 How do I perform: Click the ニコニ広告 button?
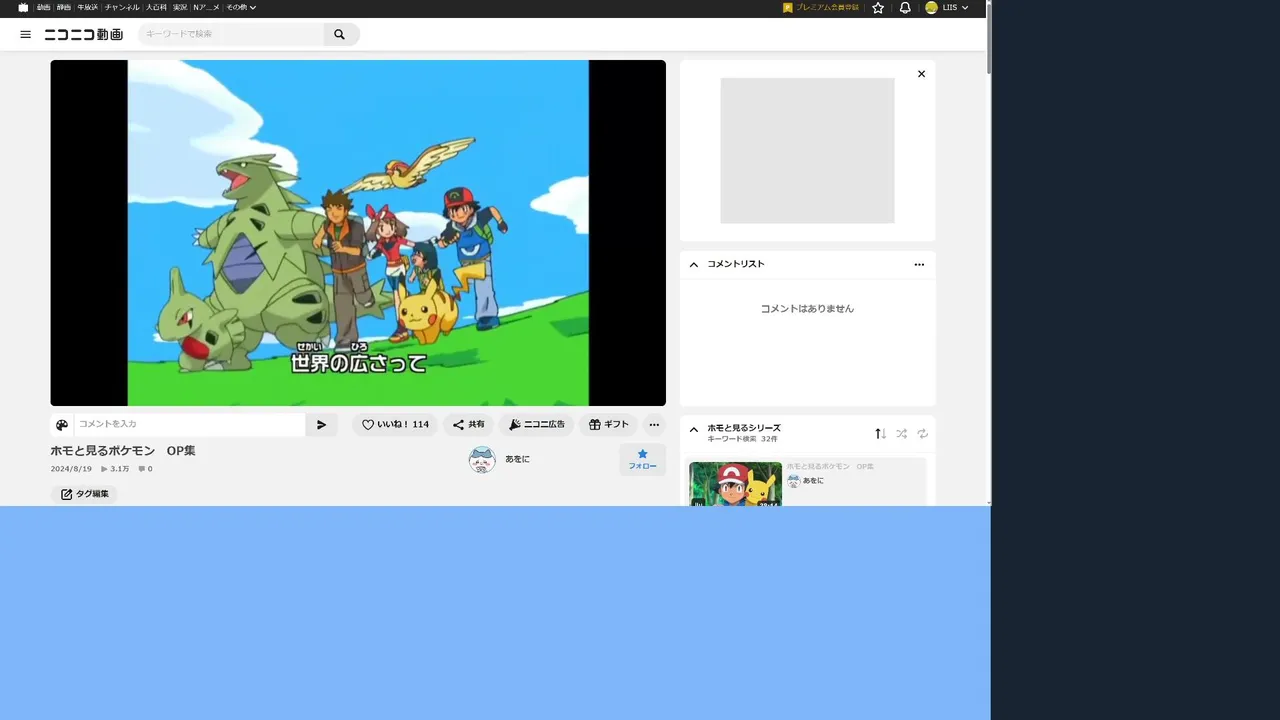pyautogui.click(x=537, y=425)
